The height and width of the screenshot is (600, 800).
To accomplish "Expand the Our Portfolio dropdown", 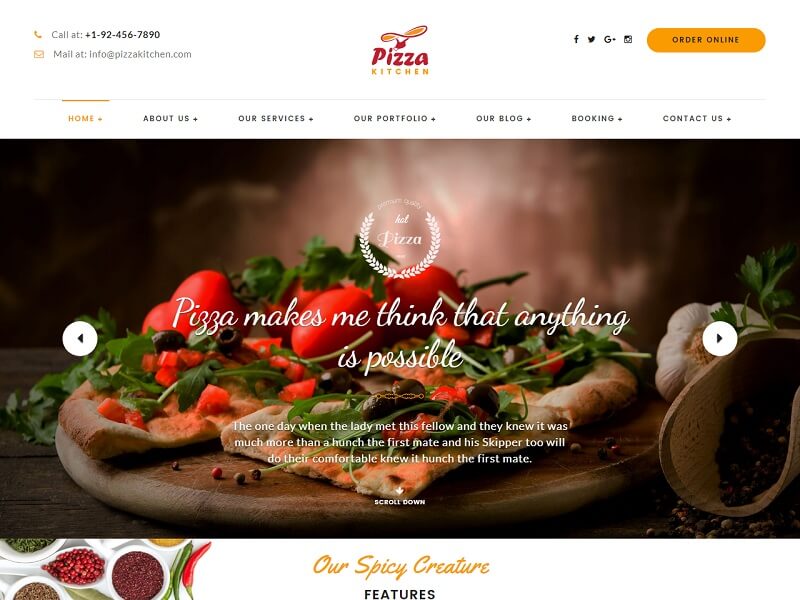I will pyautogui.click(x=395, y=118).
